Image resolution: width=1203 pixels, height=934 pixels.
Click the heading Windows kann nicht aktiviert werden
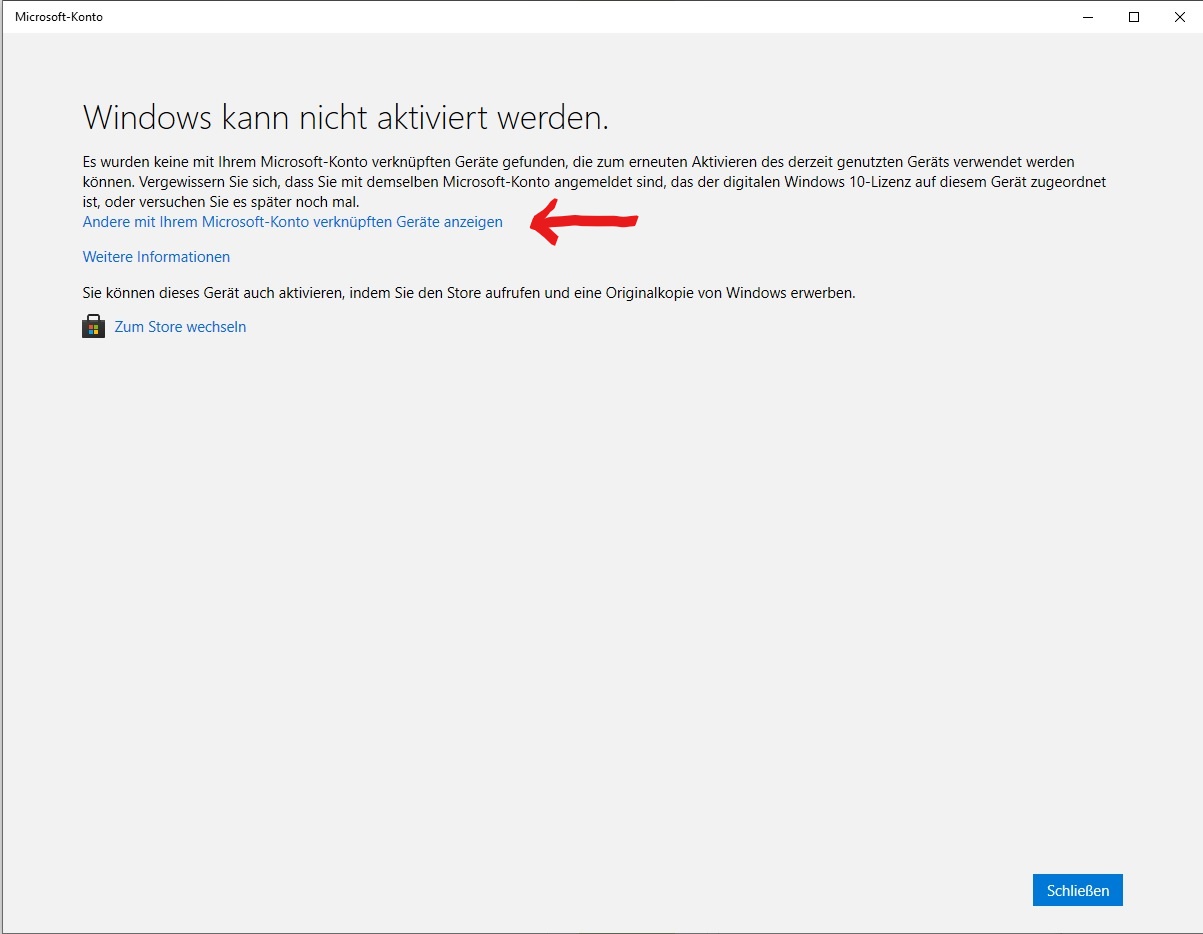(346, 117)
